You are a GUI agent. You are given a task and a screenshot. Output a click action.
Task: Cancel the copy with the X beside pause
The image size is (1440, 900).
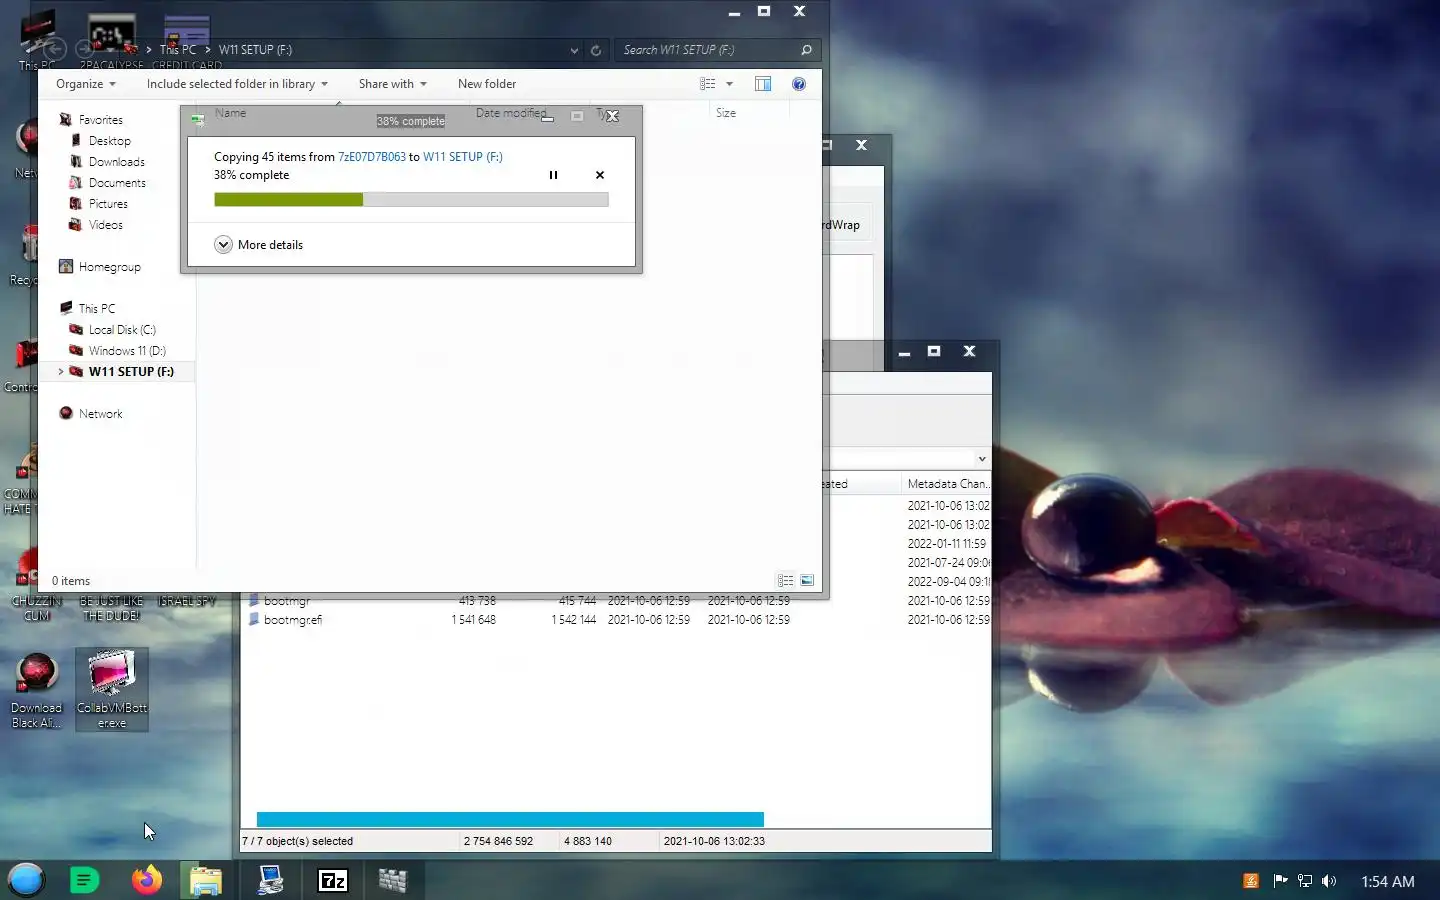click(x=600, y=175)
